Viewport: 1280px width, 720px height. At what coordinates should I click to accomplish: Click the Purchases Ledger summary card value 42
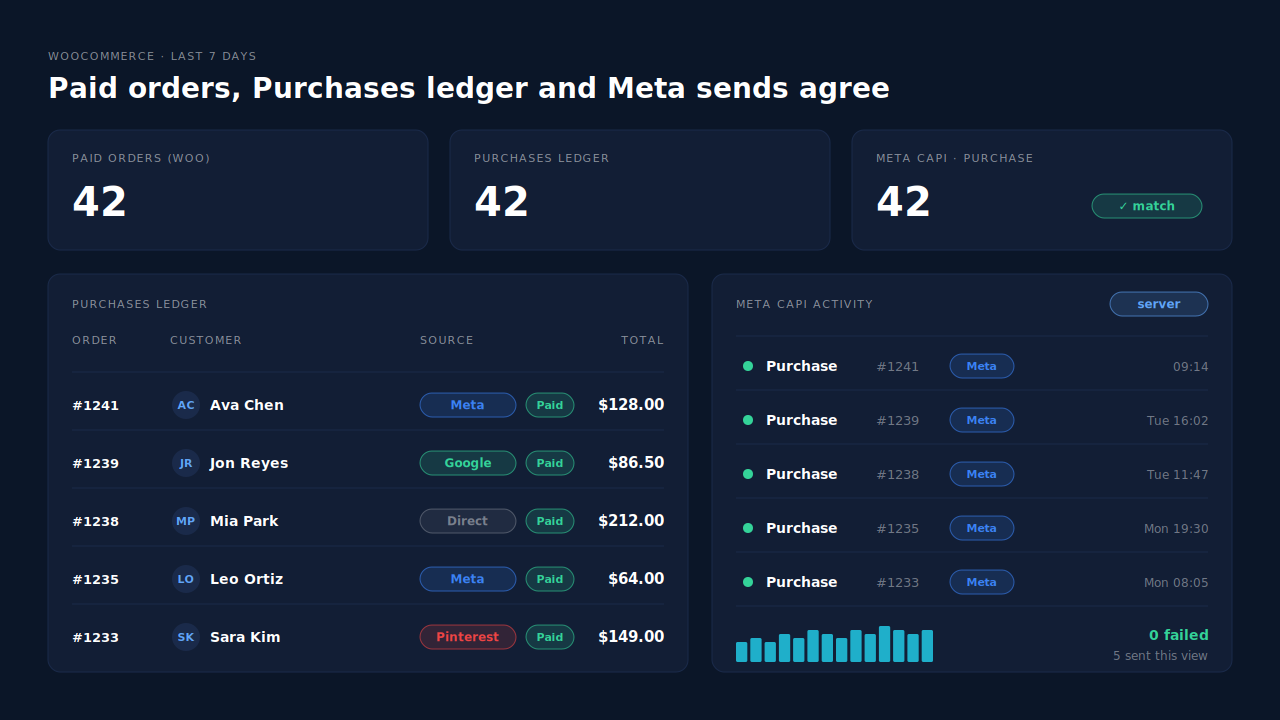[x=501, y=203]
